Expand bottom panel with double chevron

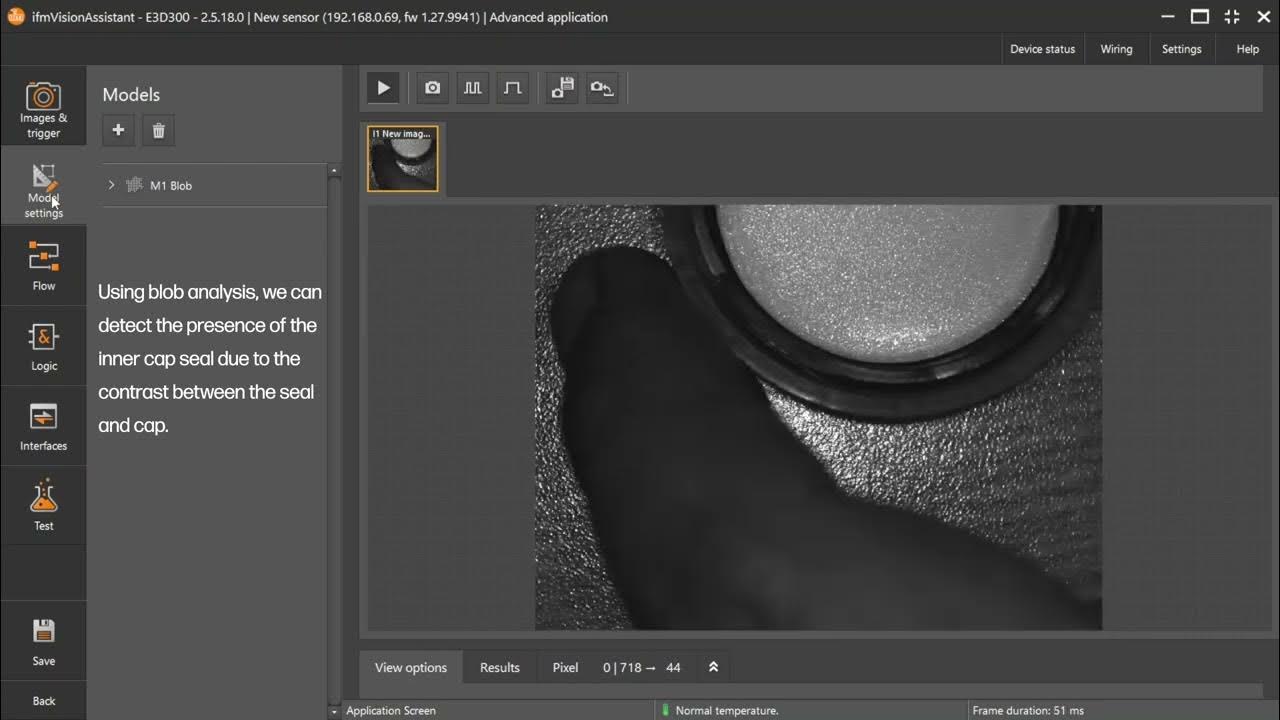[713, 667]
